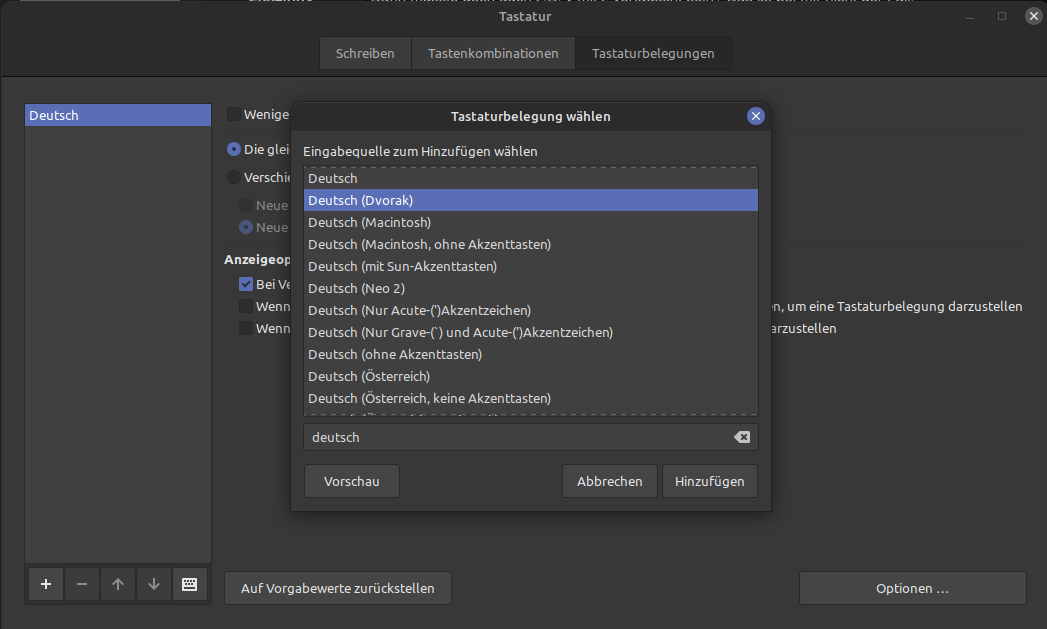Switch to the Tastenkombinationen tab
This screenshot has width=1047, height=629.
(493, 53)
